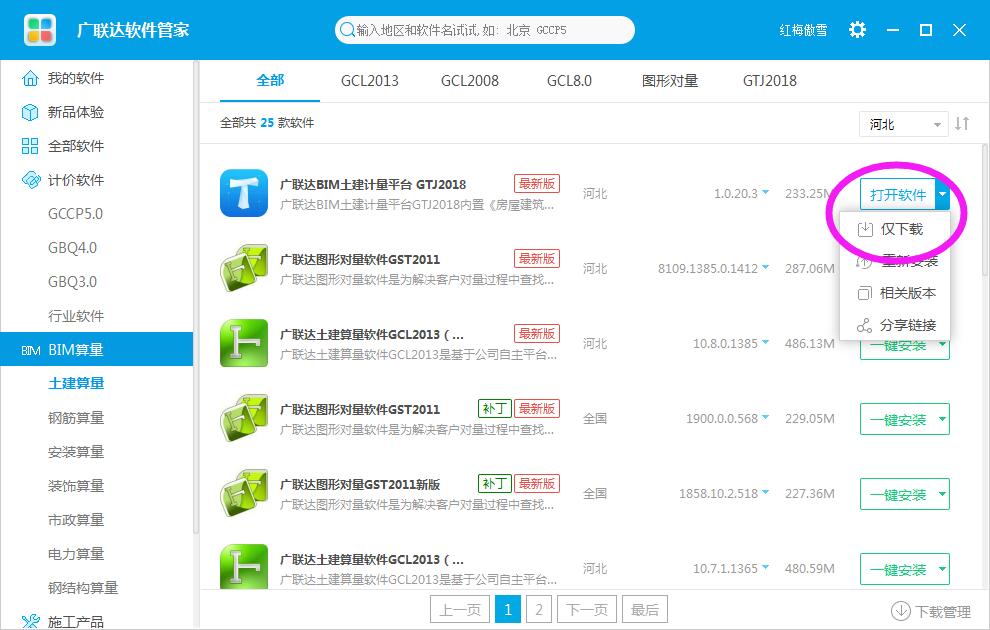Open install options arrow for 10.7.1.1365 row
Screen dimensions: 990x630
(x=942, y=569)
